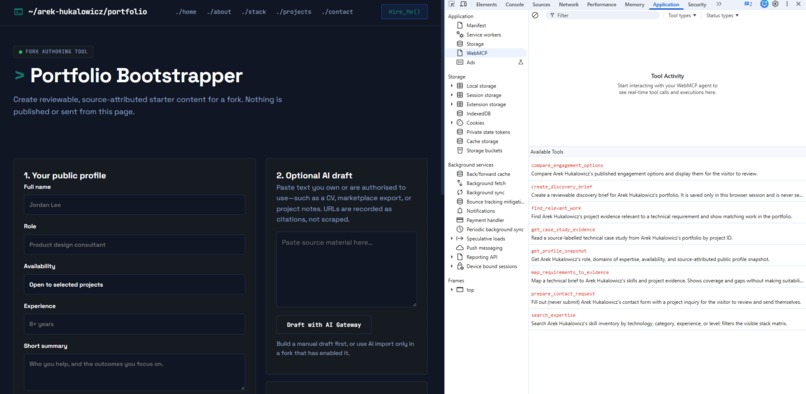Click the Paste source material textarea

pos(346,270)
